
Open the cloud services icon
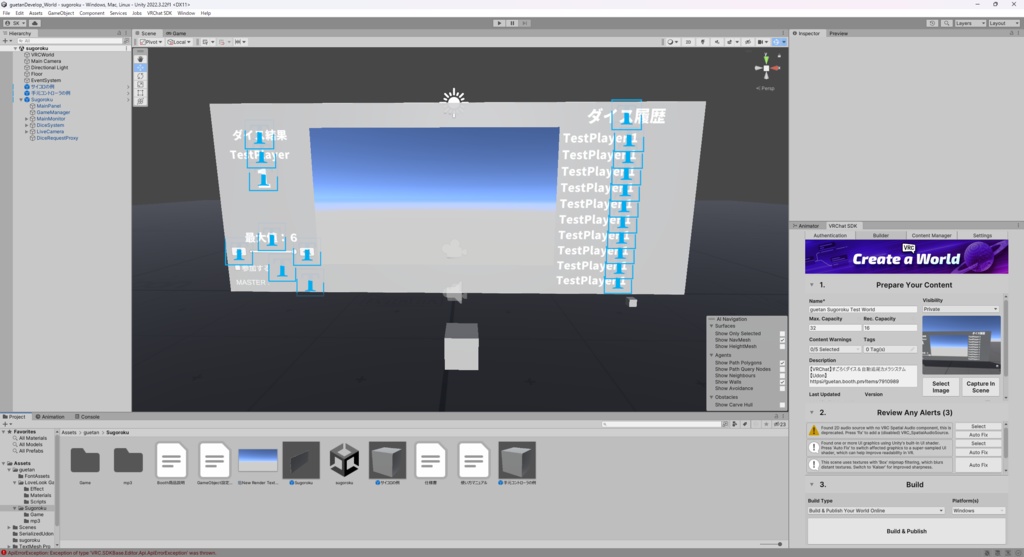pos(35,23)
